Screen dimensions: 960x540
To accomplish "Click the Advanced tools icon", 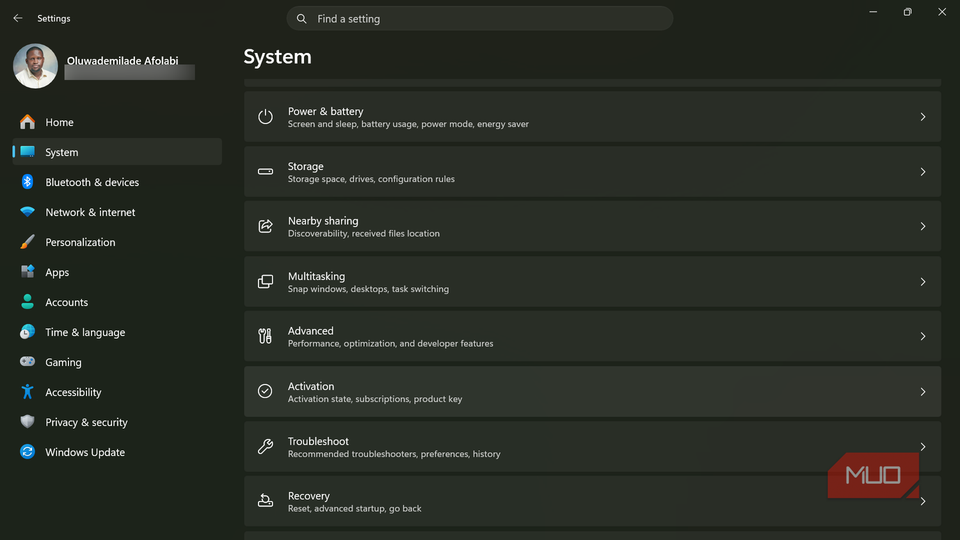I will 265,336.
